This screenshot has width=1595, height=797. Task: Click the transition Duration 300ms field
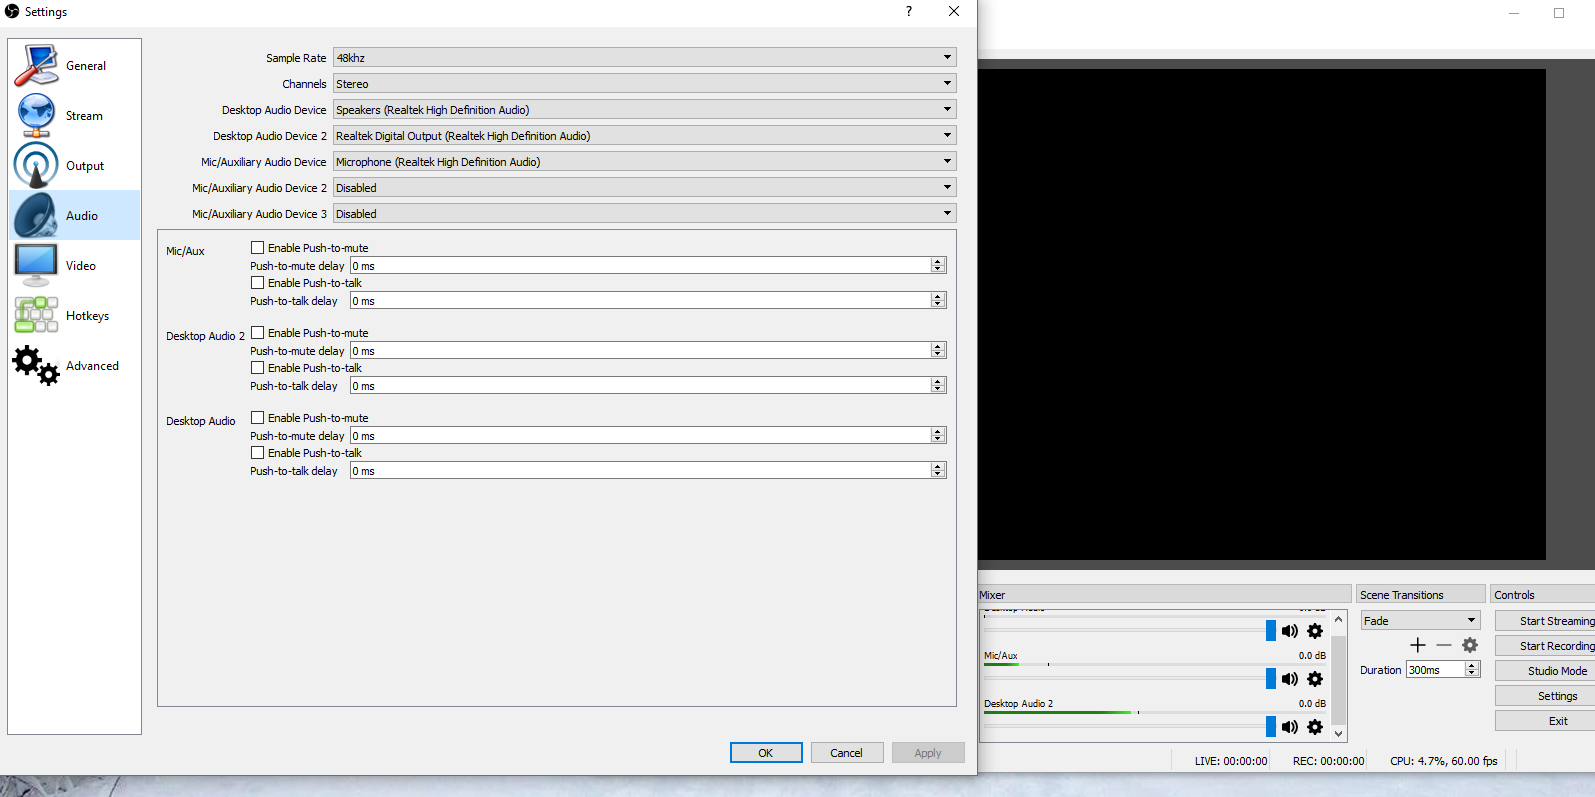point(1436,670)
